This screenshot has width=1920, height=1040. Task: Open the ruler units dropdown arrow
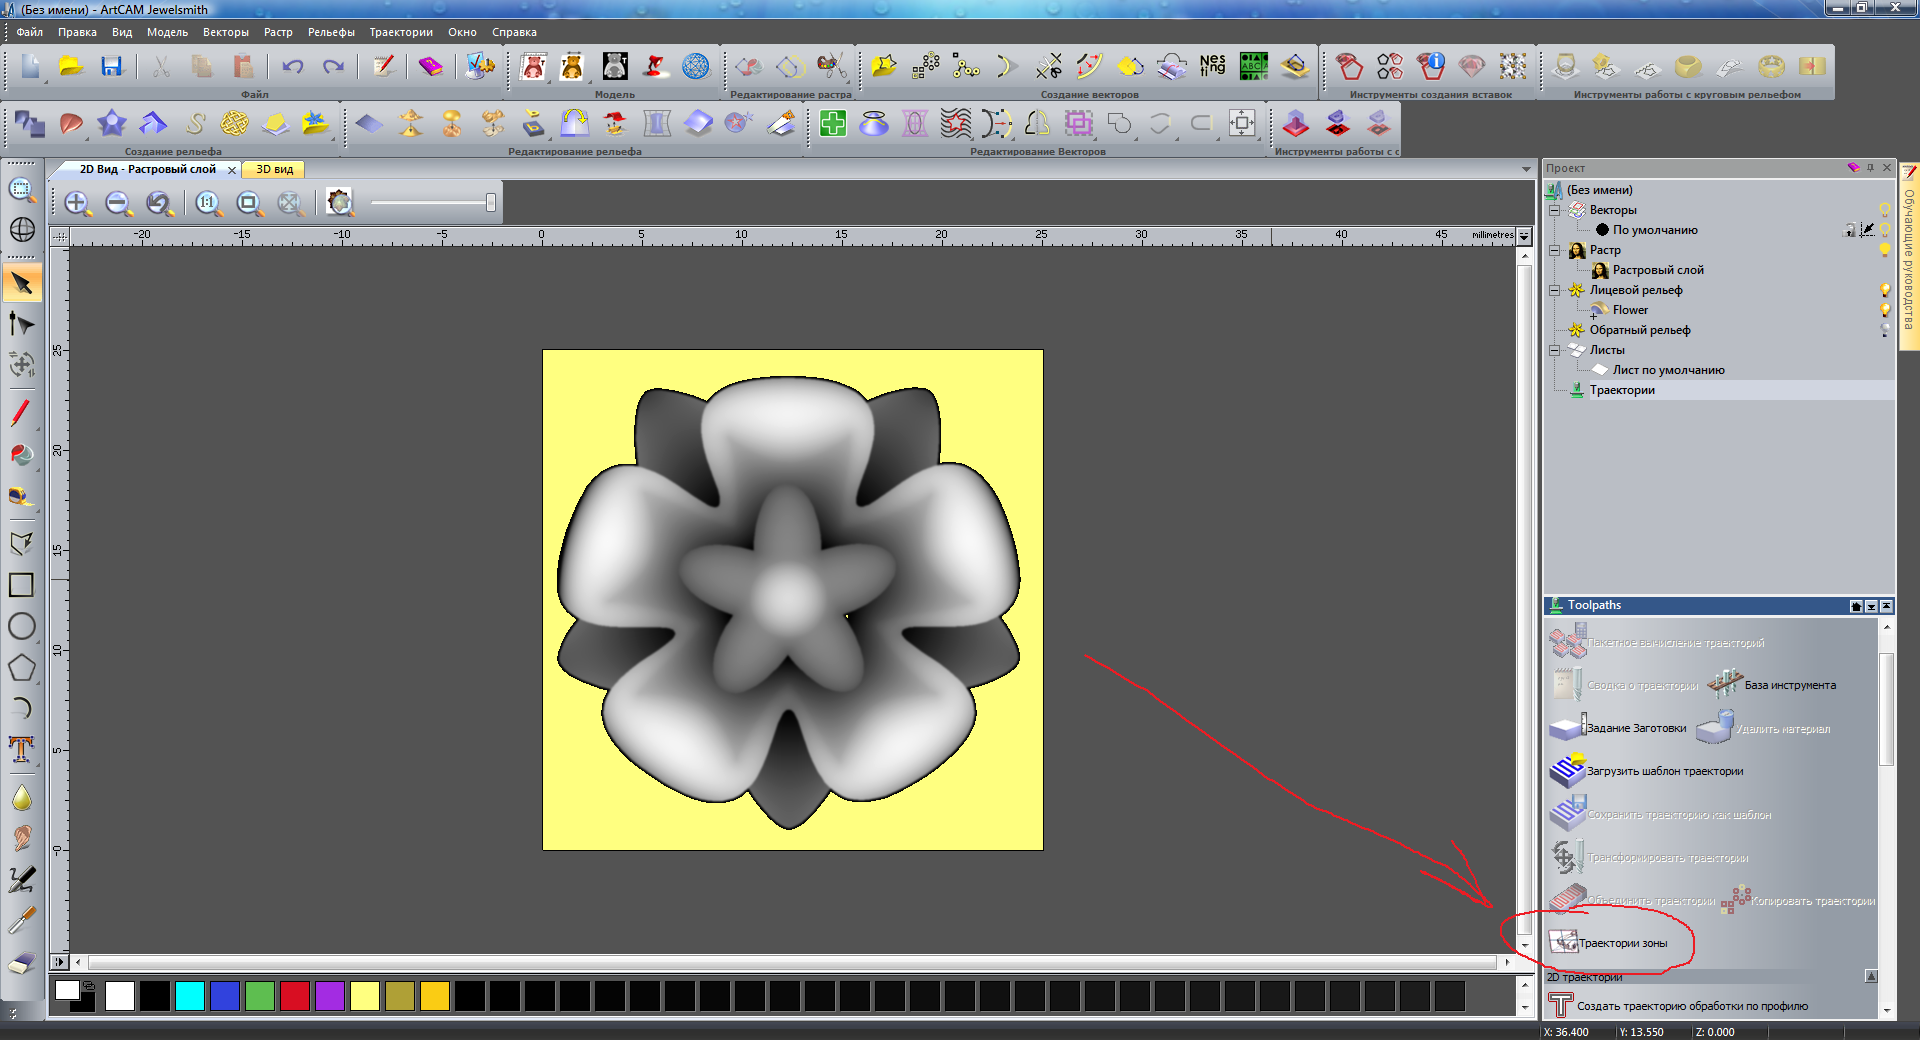1524,236
